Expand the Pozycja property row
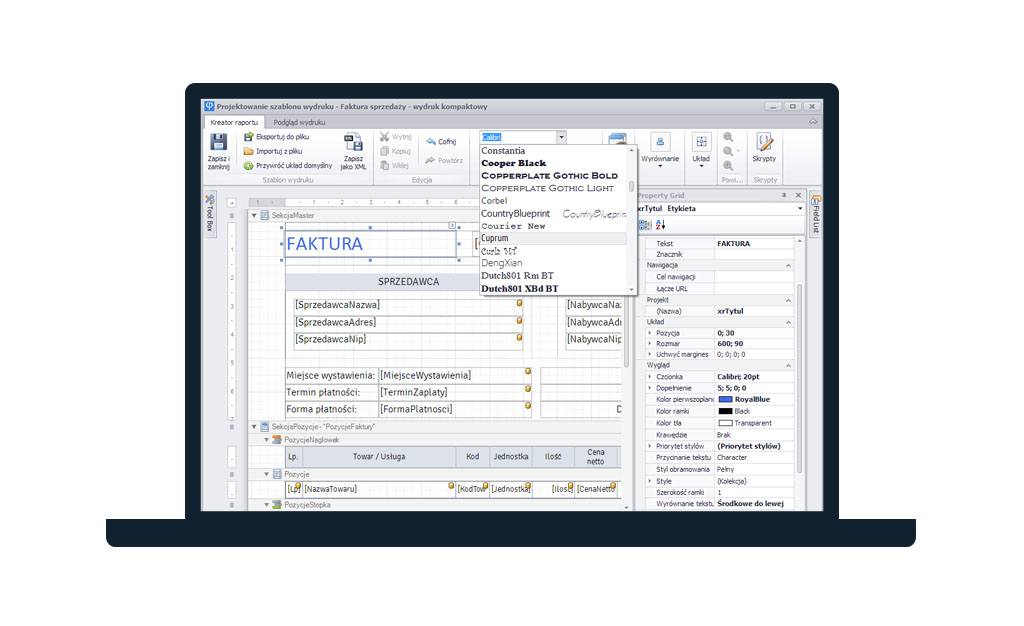Viewport: 1024px width, 626px height. pyautogui.click(x=649, y=333)
